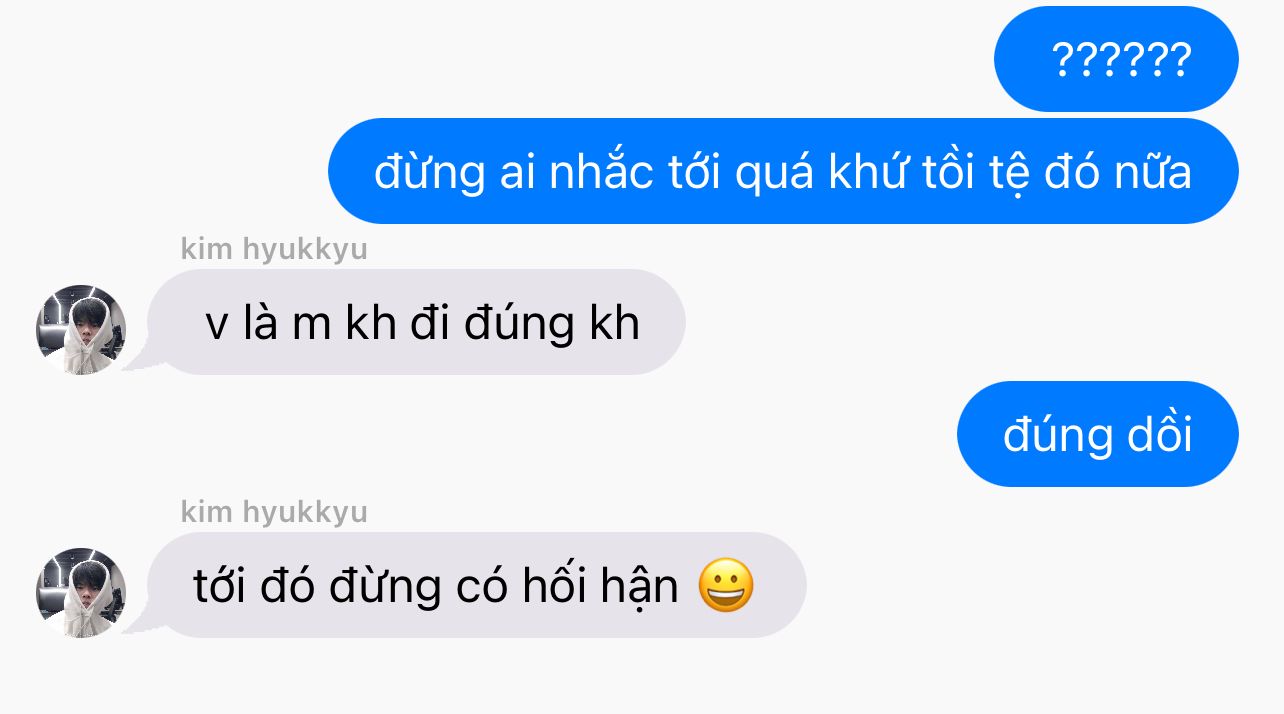Click the word "tới" starting the last gray message
Viewport: 1284px width, 714px height.
219,586
